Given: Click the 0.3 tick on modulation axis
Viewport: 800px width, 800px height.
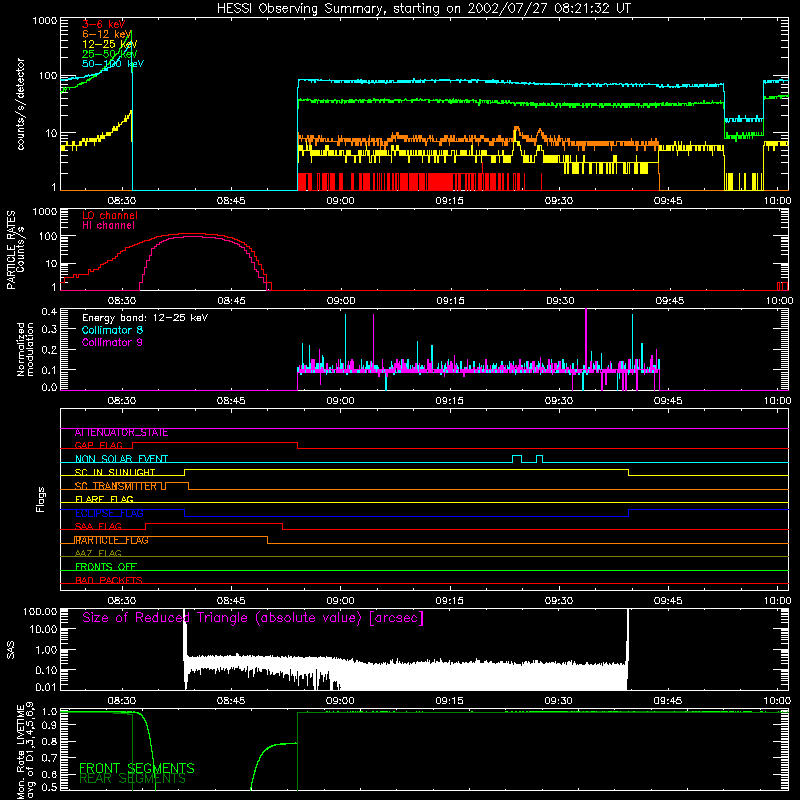Looking at the screenshot, I should point(49,329).
